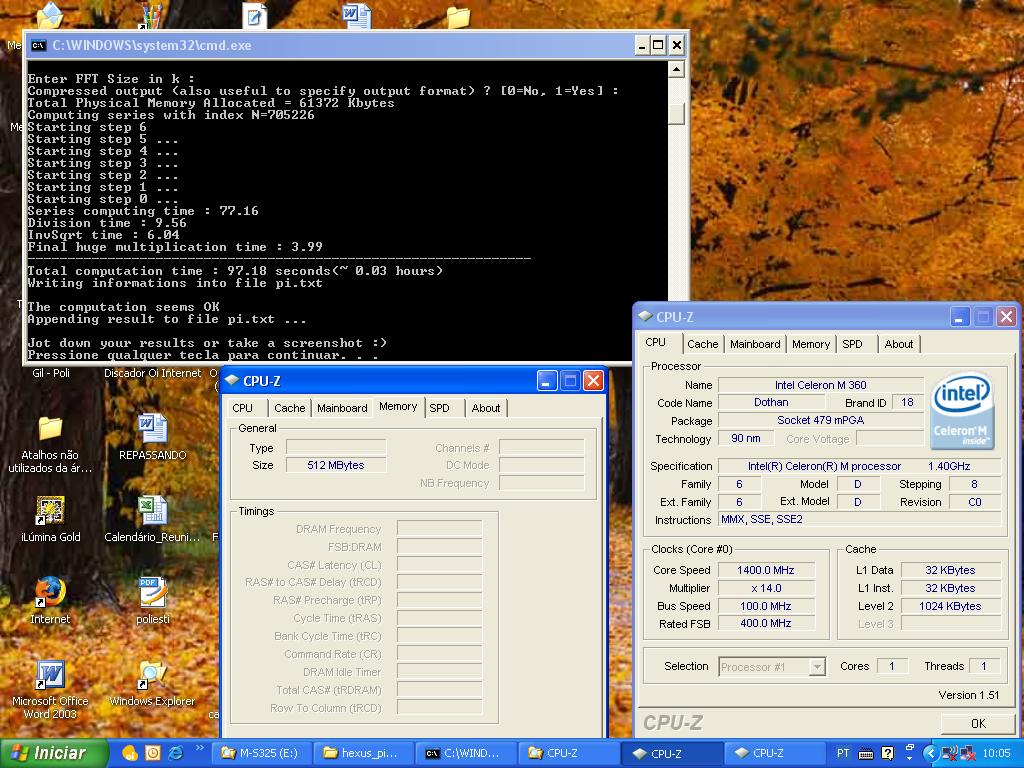The width and height of the screenshot is (1024, 768).
Task: Click the 1400.0 MHz core speed value
Action: [x=766, y=570]
